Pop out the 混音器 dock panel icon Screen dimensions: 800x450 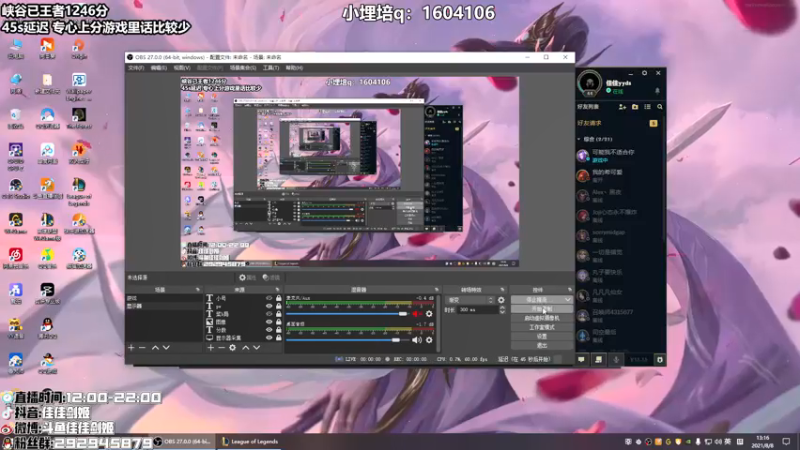tap(436, 290)
